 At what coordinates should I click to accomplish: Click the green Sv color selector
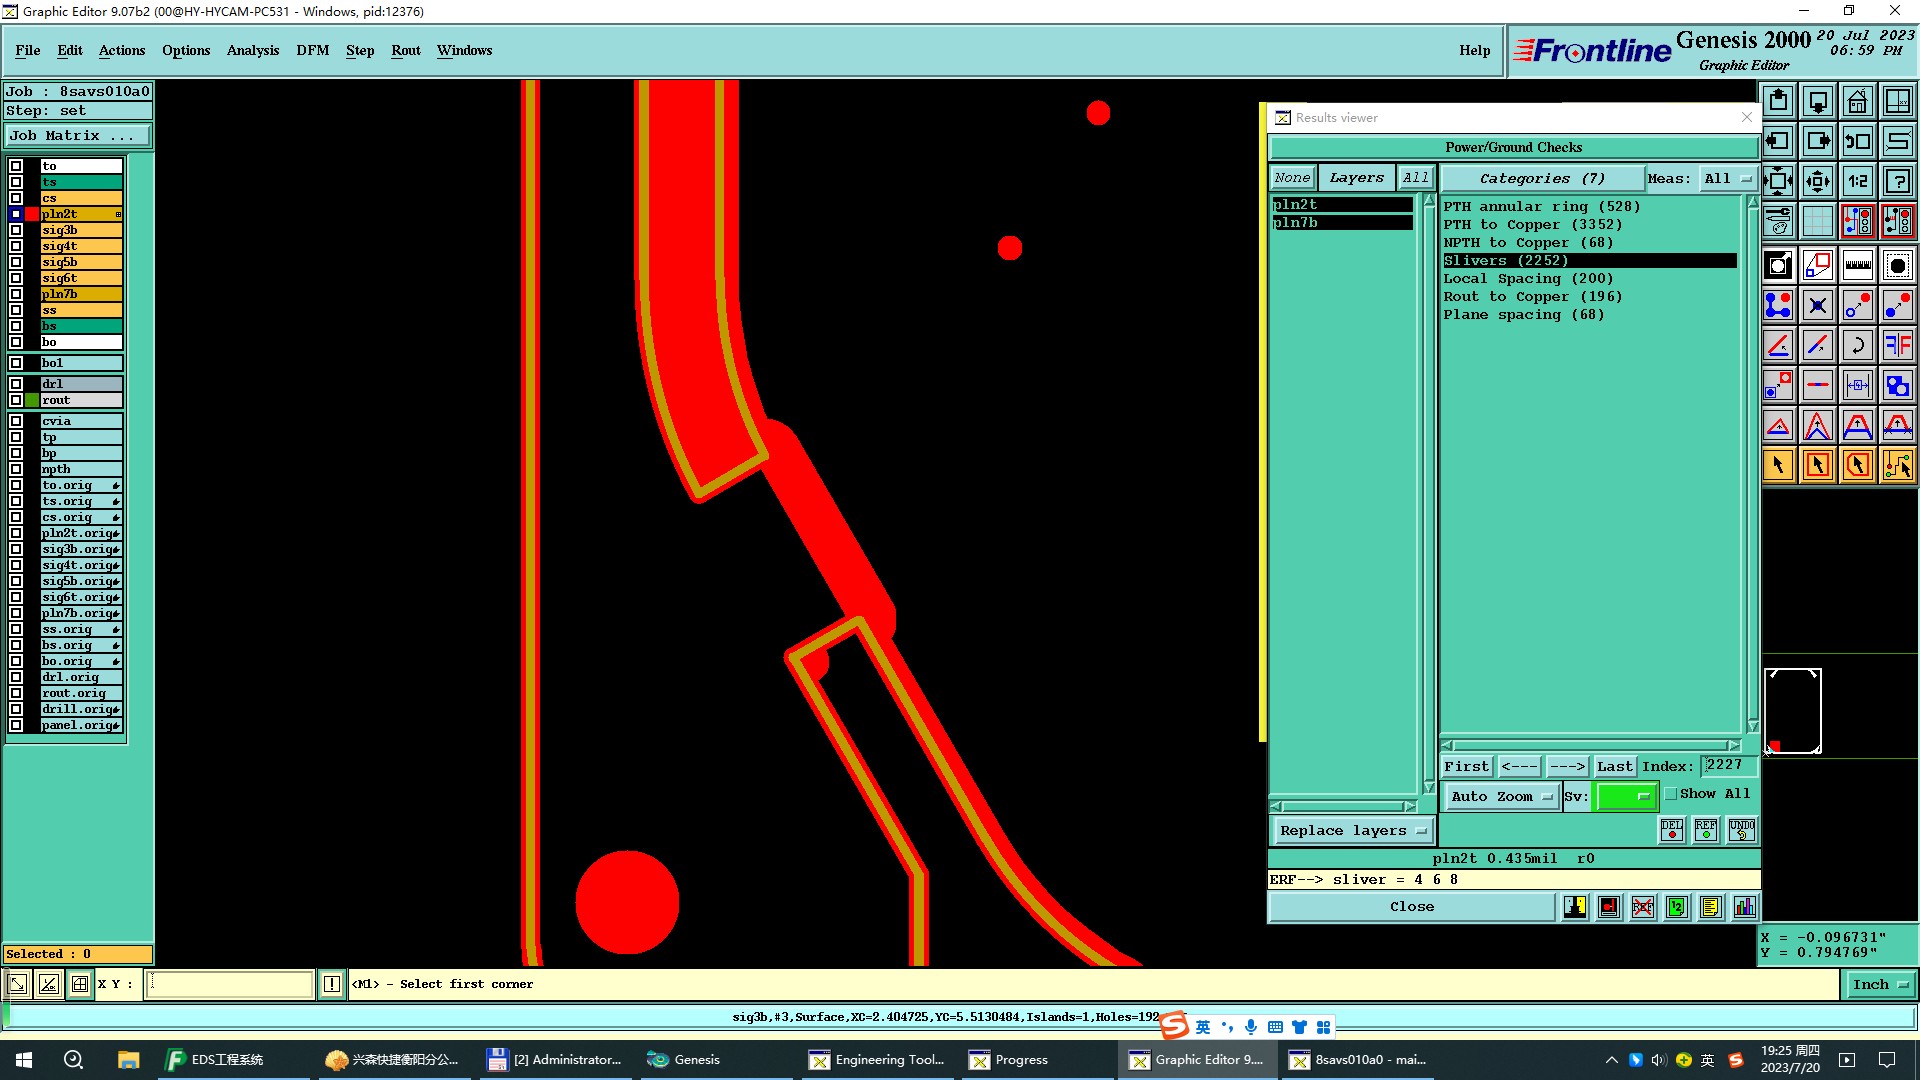click(1626, 796)
